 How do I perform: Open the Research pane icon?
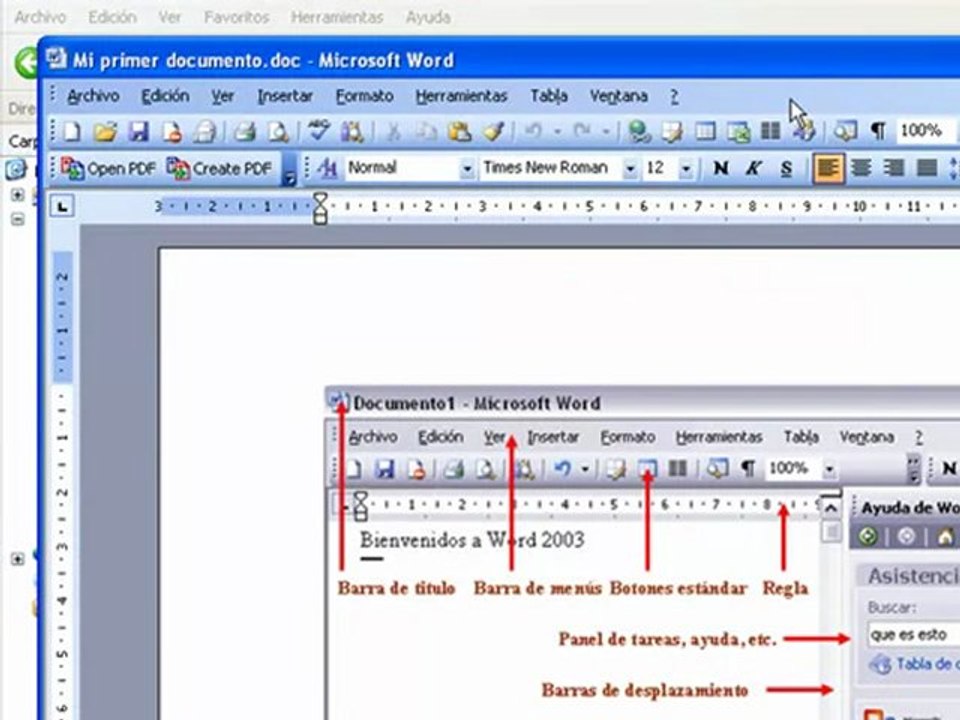click(353, 131)
